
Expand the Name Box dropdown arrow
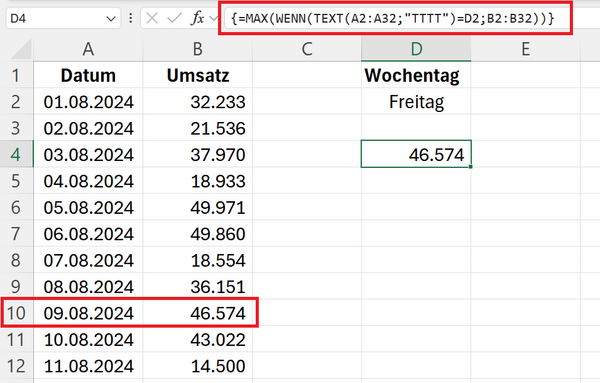(111, 18)
